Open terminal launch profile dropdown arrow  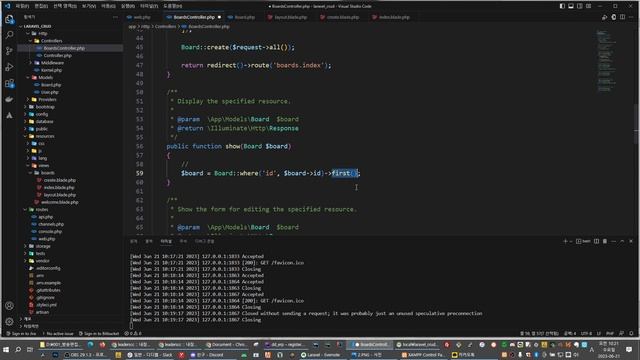(x=571, y=241)
